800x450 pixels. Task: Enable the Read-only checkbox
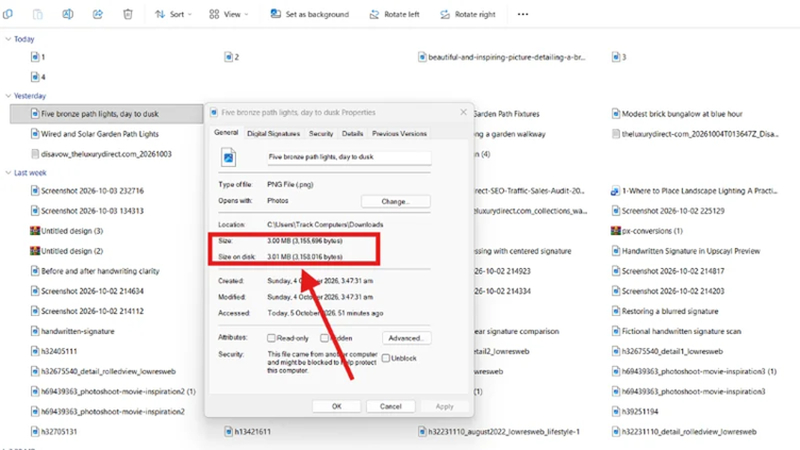point(271,338)
